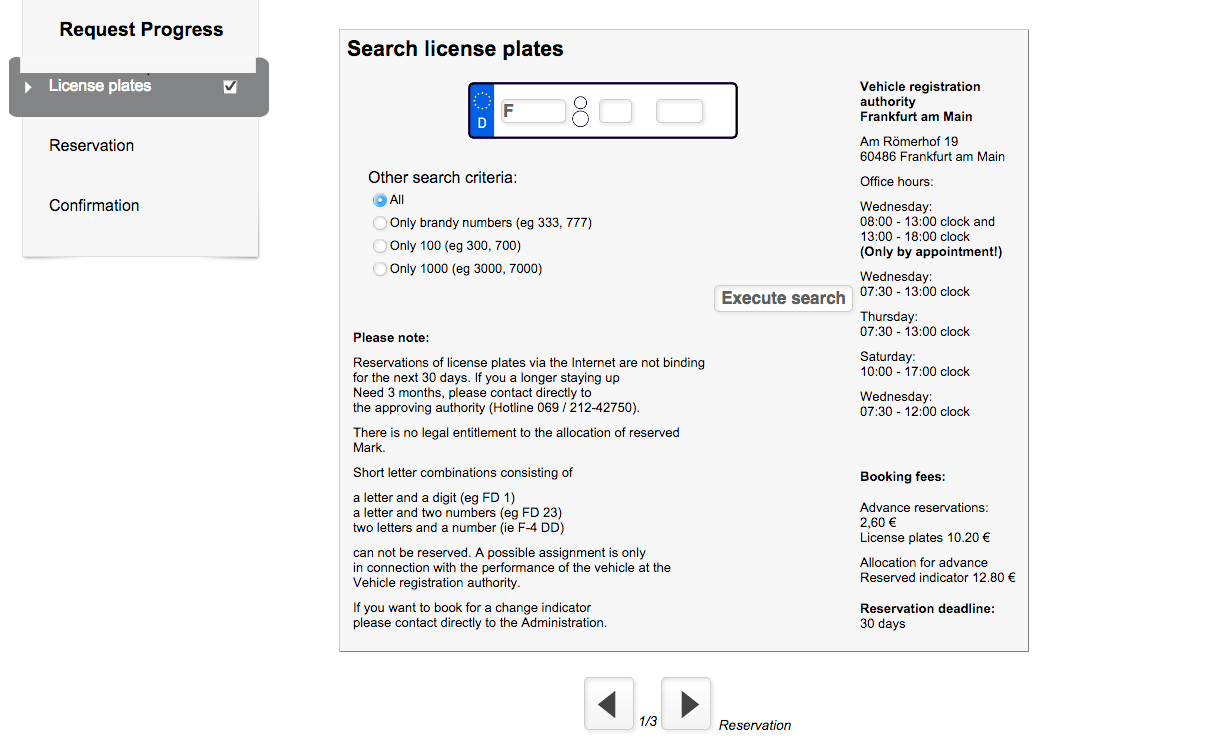Click the upper seal circle on the plate
This screenshot has height=752, width=1228.
[x=580, y=103]
